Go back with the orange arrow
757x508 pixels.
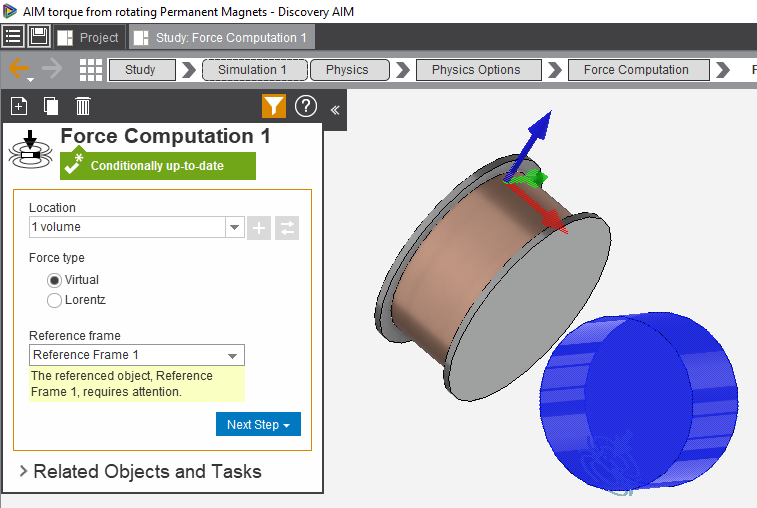pos(18,68)
